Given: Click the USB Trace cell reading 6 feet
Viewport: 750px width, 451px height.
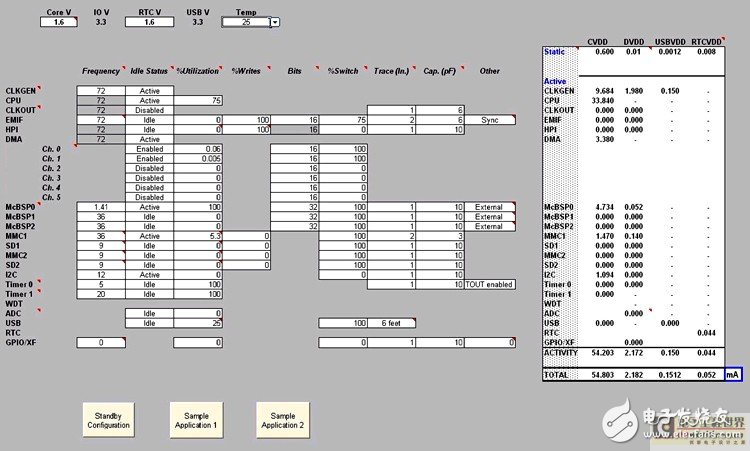Looking at the screenshot, I should coord(391,323).
